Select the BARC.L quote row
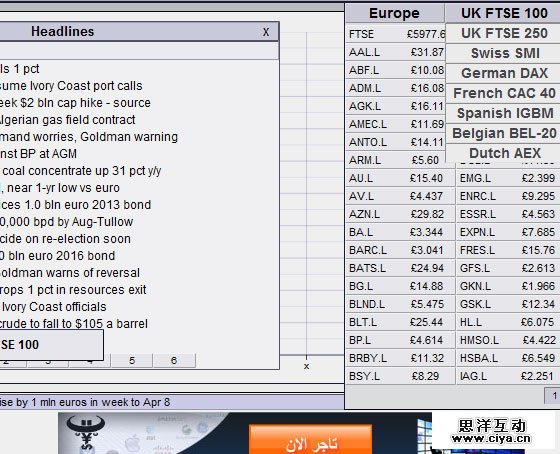This screenshot has width=560, height=454. pyautogui.click(x=396, y=250)
